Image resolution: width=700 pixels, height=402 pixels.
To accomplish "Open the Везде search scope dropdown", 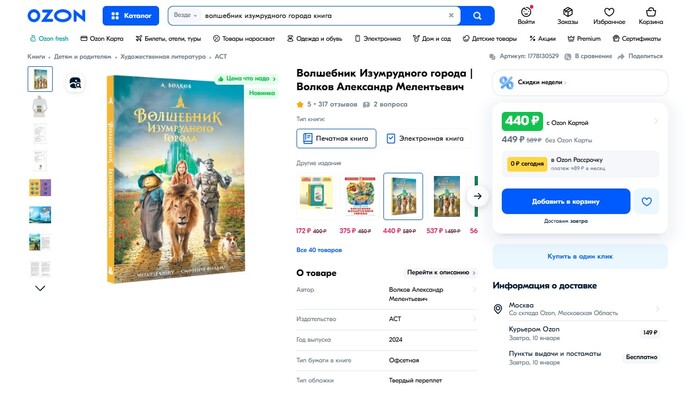I will point(184,16).
